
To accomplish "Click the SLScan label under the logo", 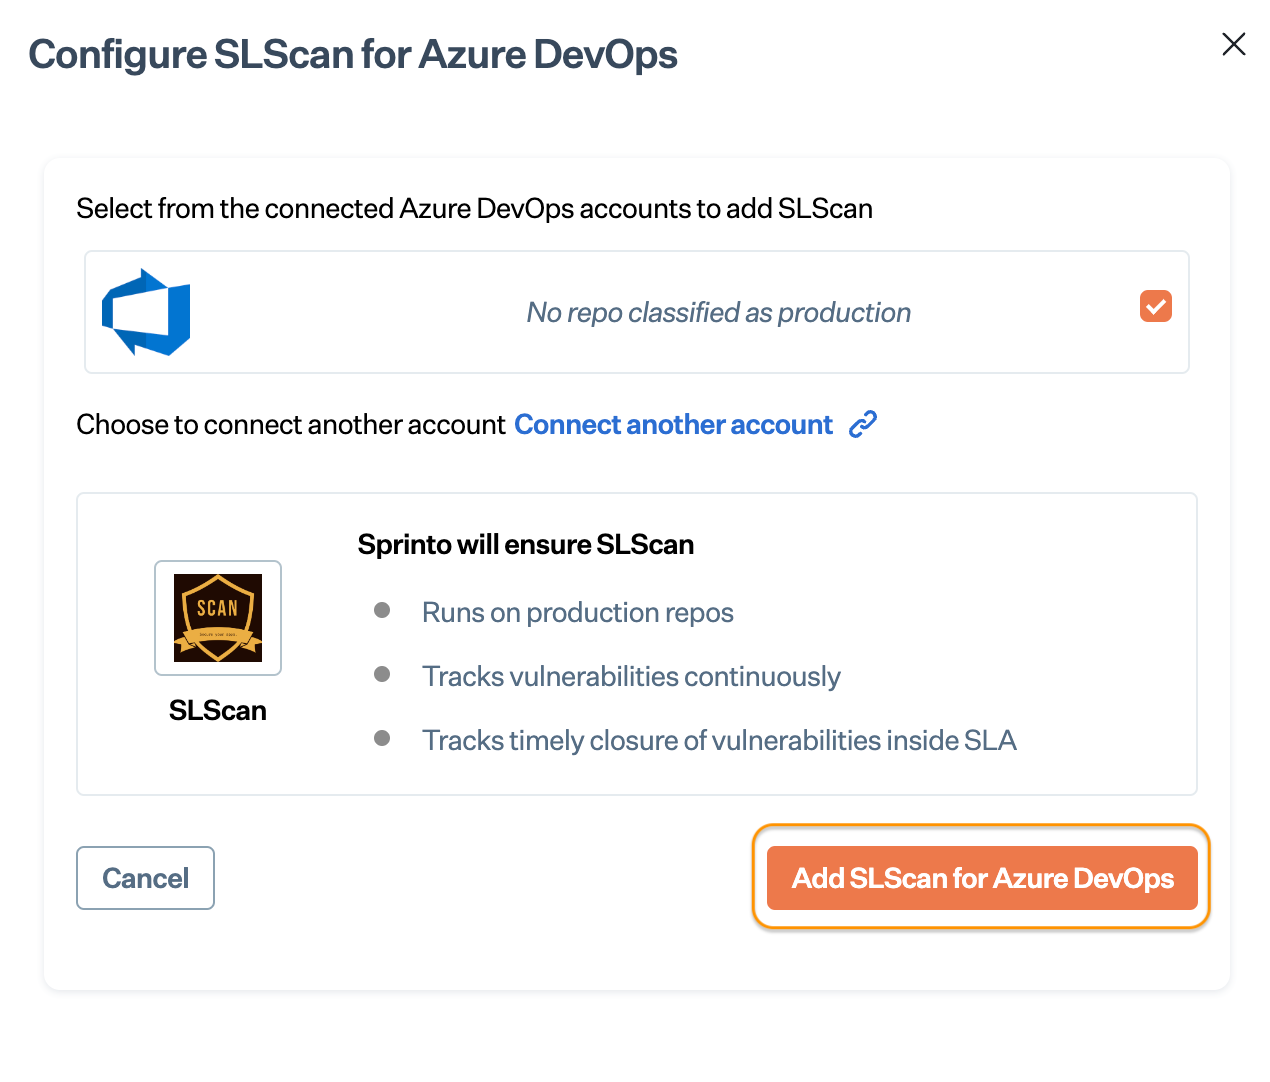I will point(218,711).
